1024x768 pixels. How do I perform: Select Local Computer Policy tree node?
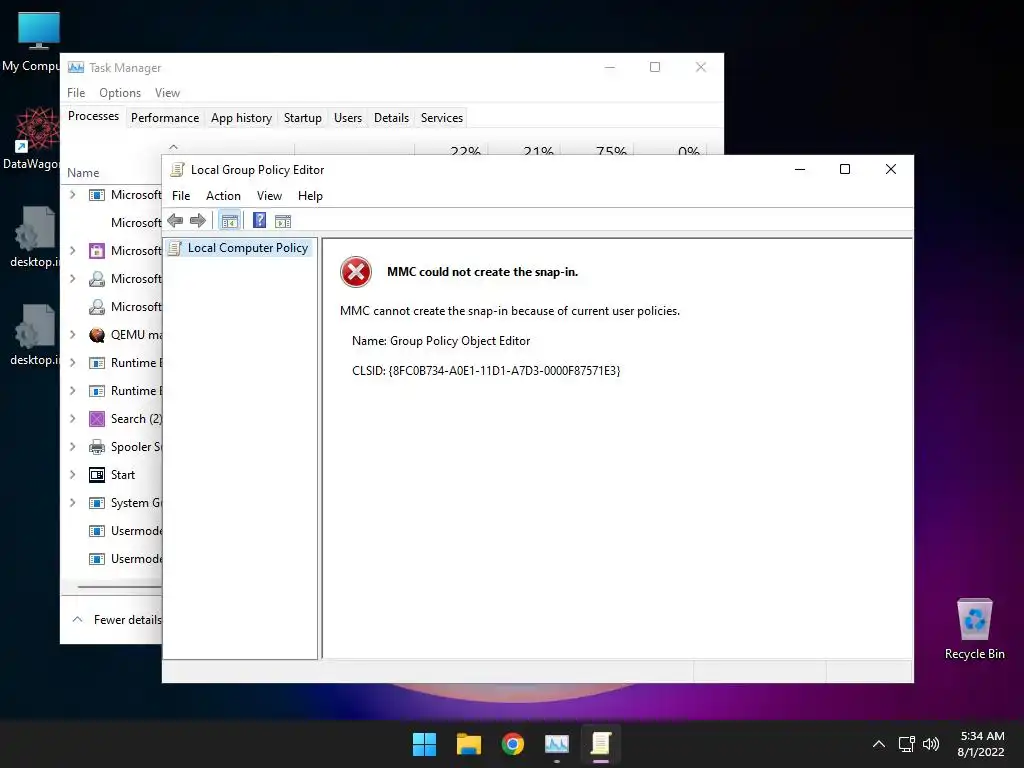[239, 248]
